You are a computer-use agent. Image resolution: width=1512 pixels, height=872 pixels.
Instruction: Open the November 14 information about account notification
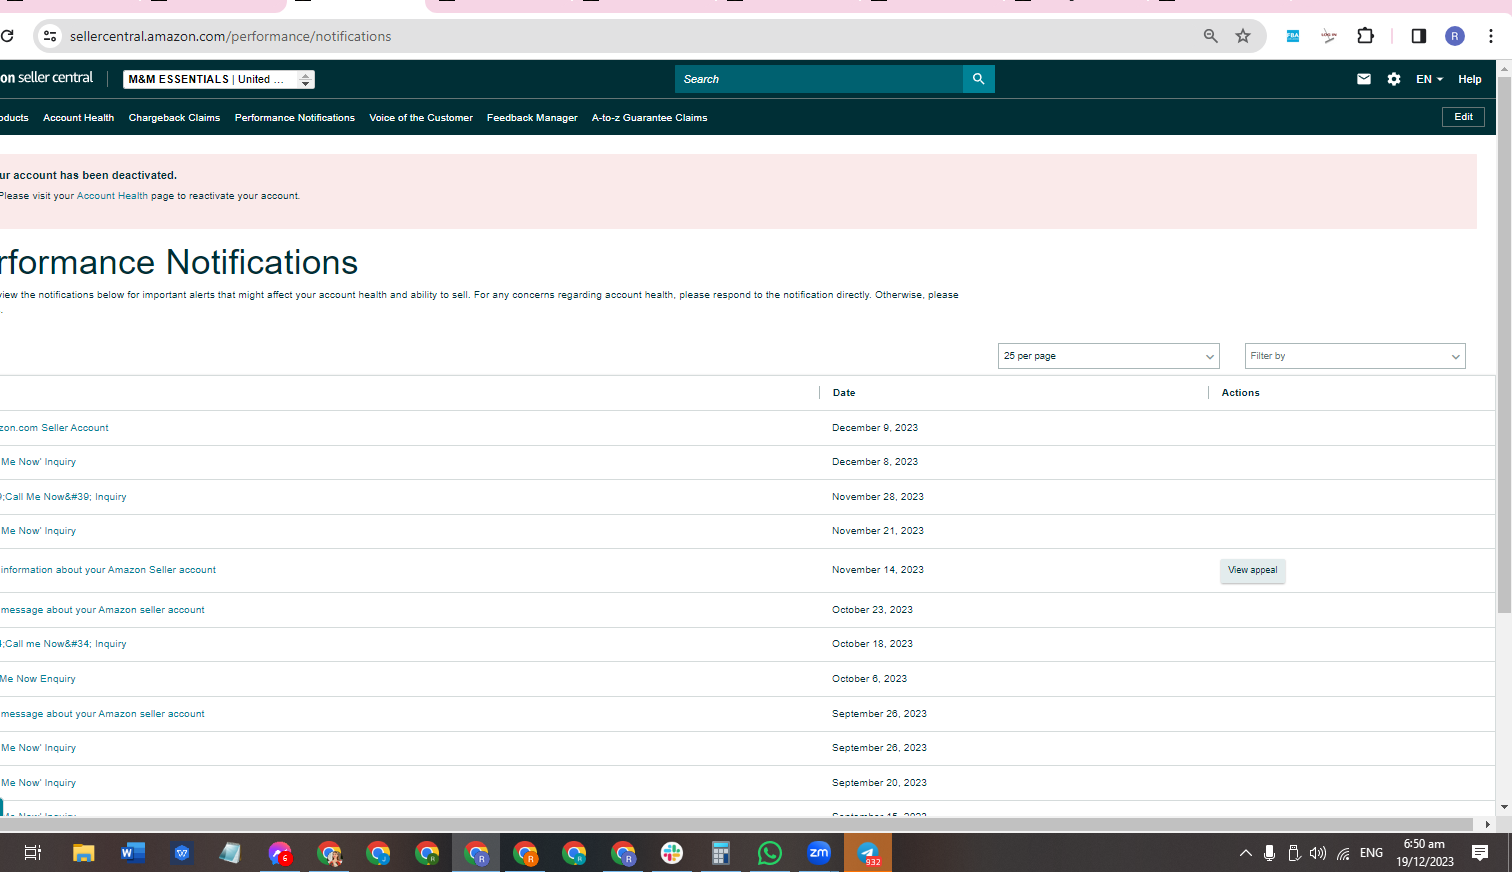point(108,570)
